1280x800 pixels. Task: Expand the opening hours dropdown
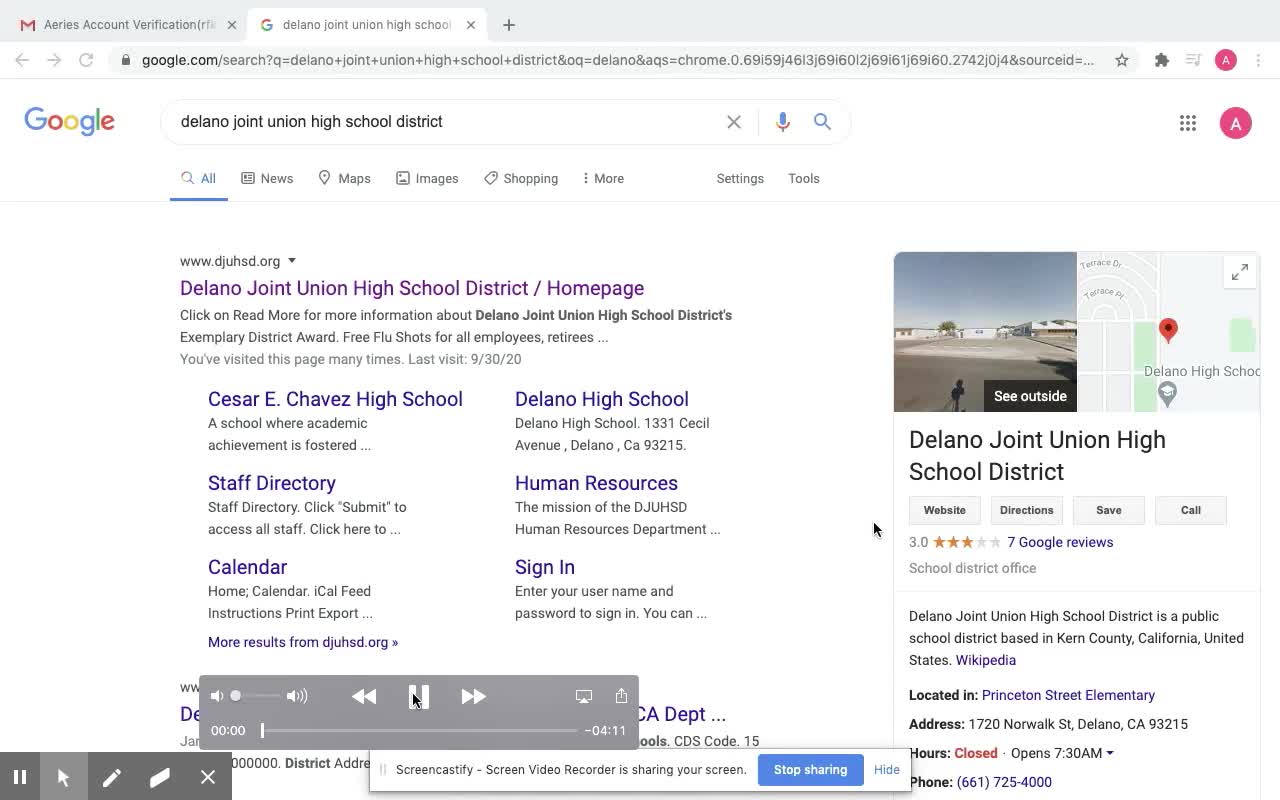1109,753
